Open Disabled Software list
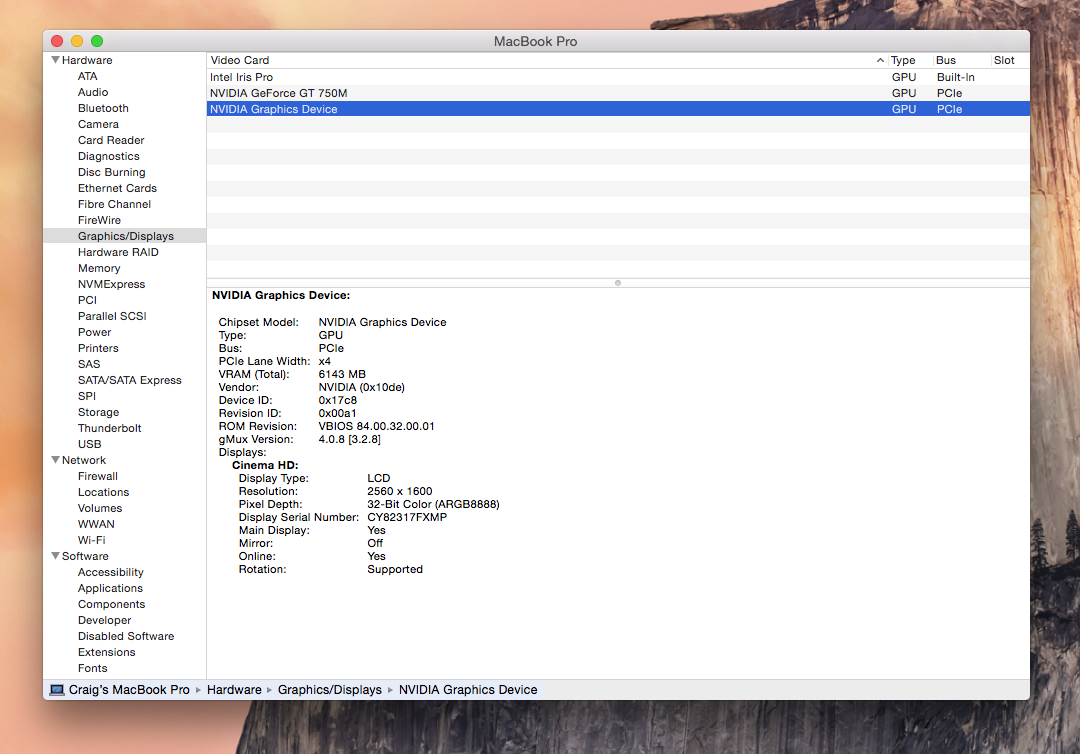 point(126,636)
